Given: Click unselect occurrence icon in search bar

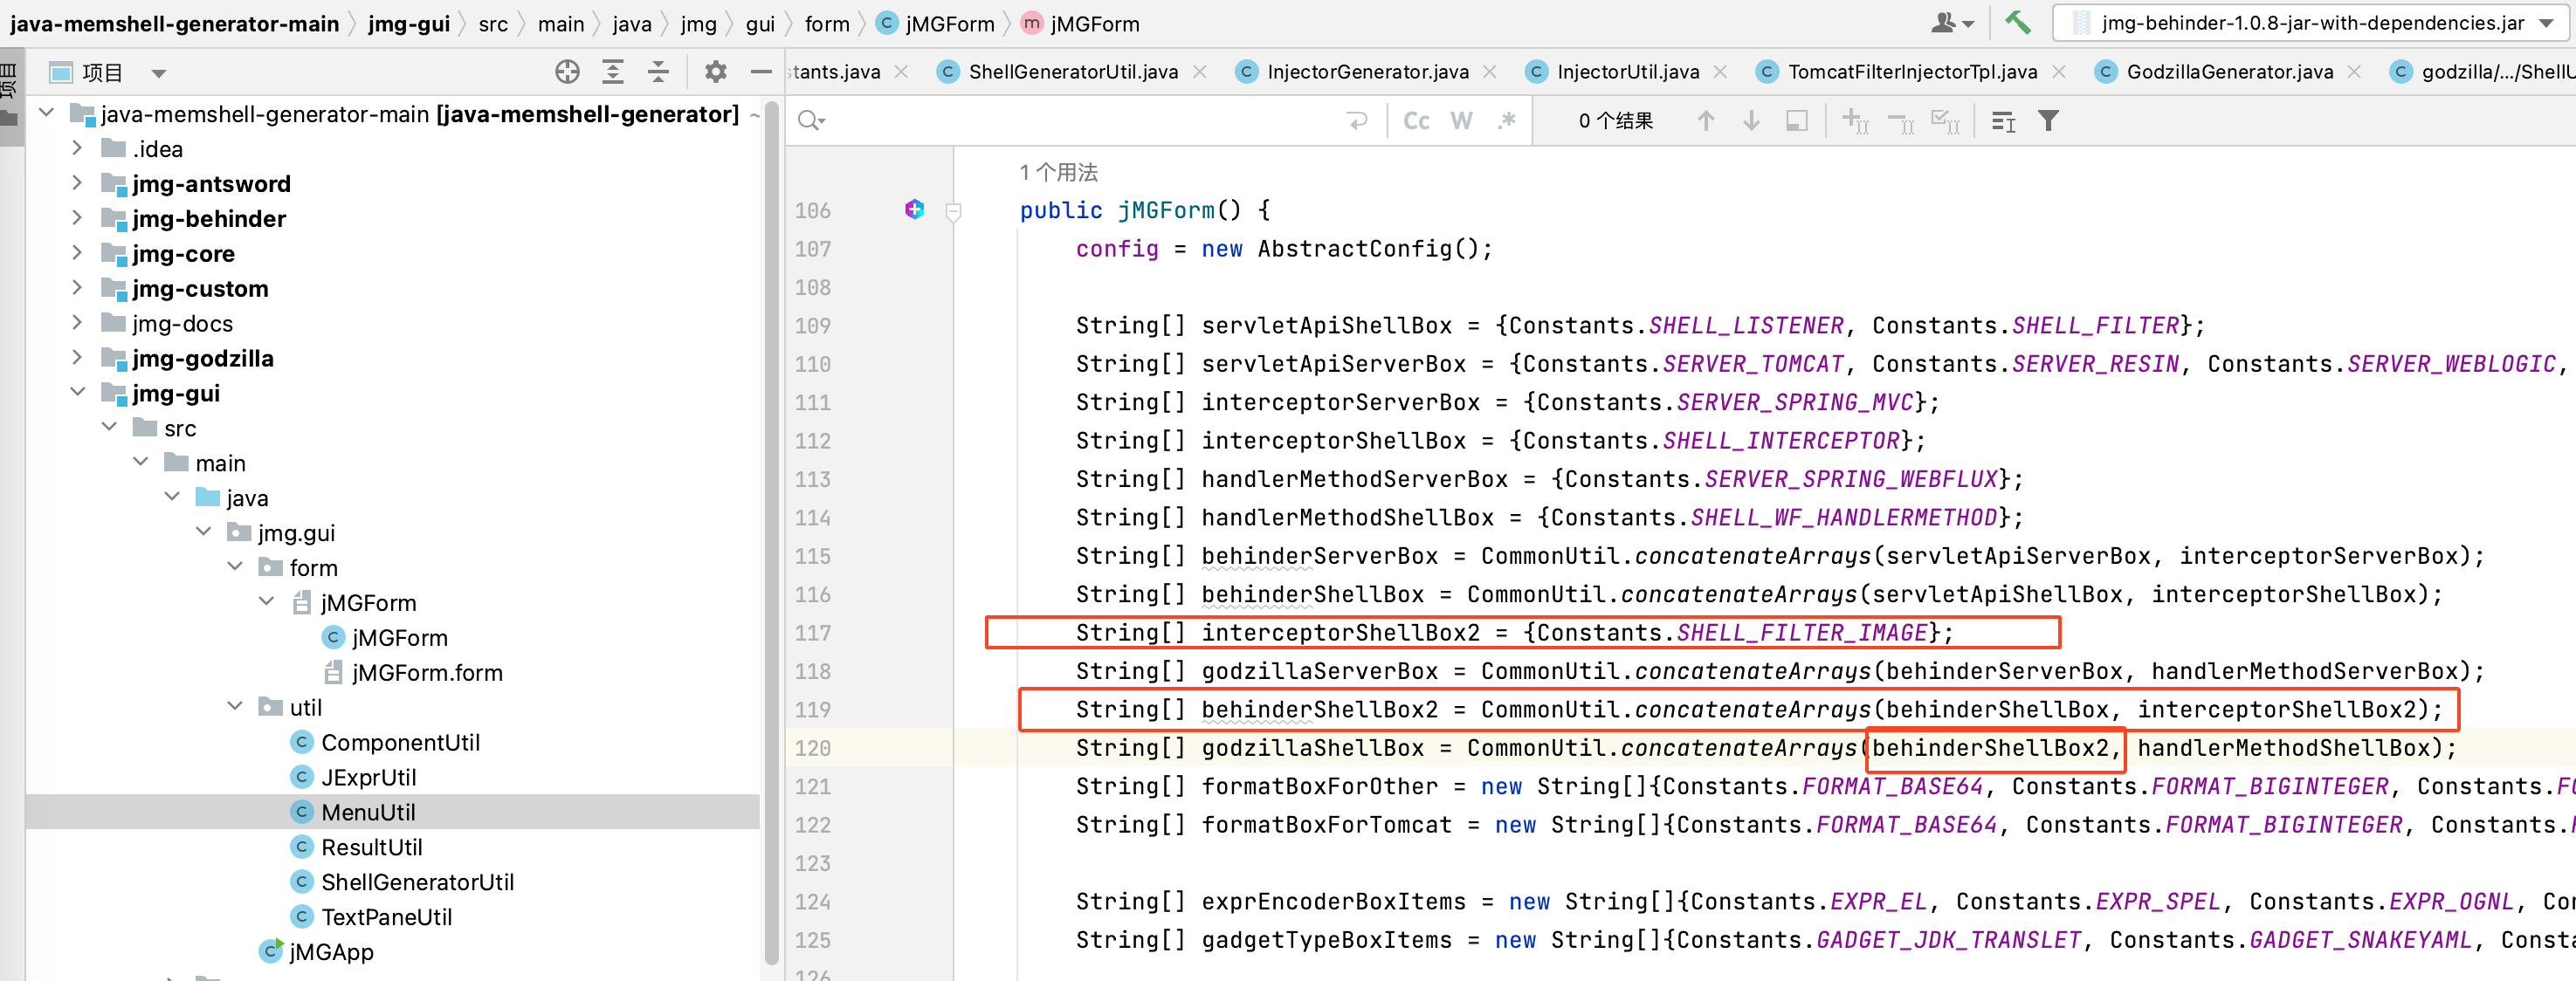Looking at the screenshot, I should [x=1900, y=122].
